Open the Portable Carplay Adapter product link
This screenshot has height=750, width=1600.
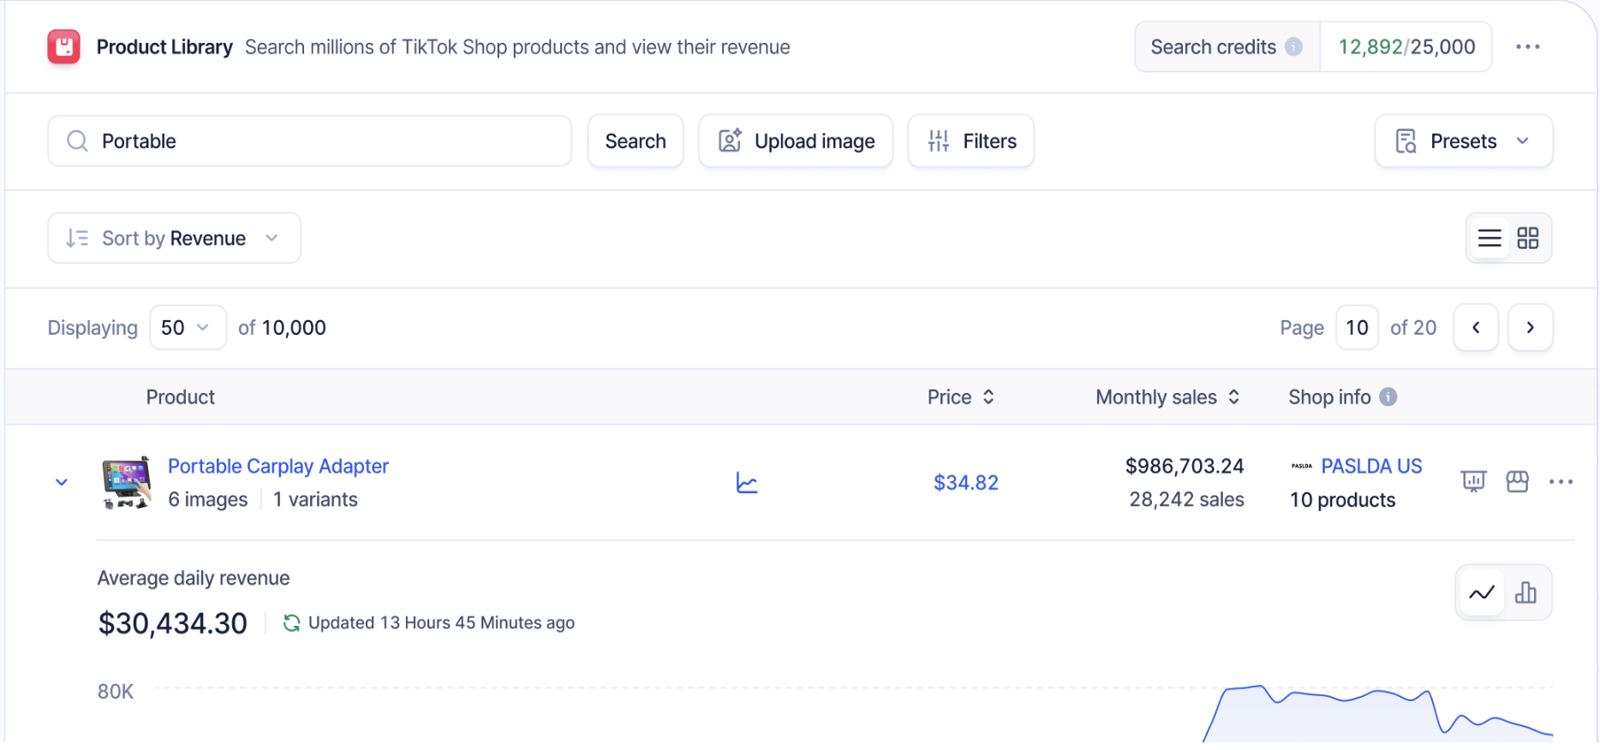pyautogui.click(x=278, y=466)
